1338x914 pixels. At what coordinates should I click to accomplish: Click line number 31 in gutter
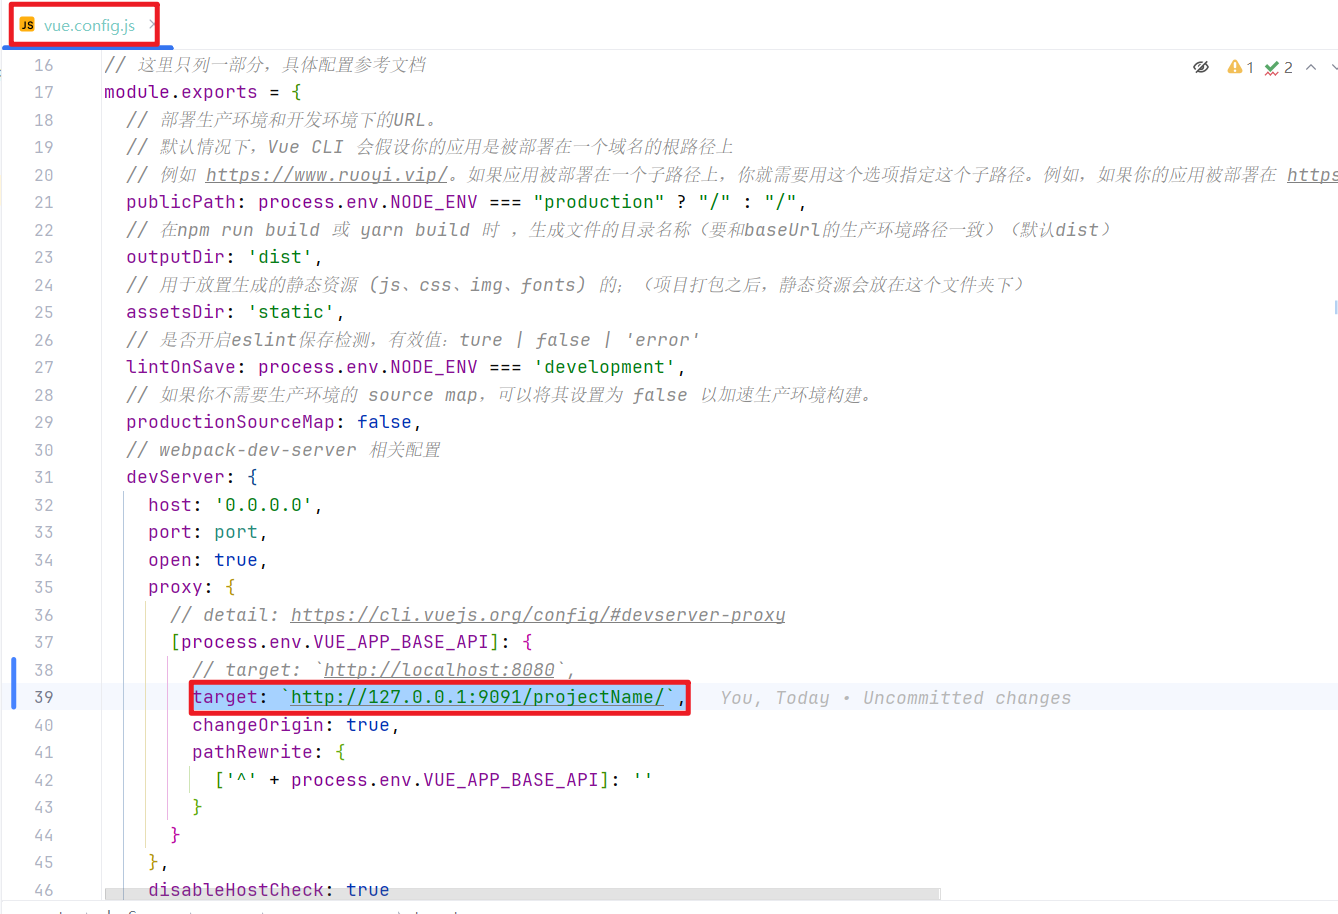[x=44, y=477]
